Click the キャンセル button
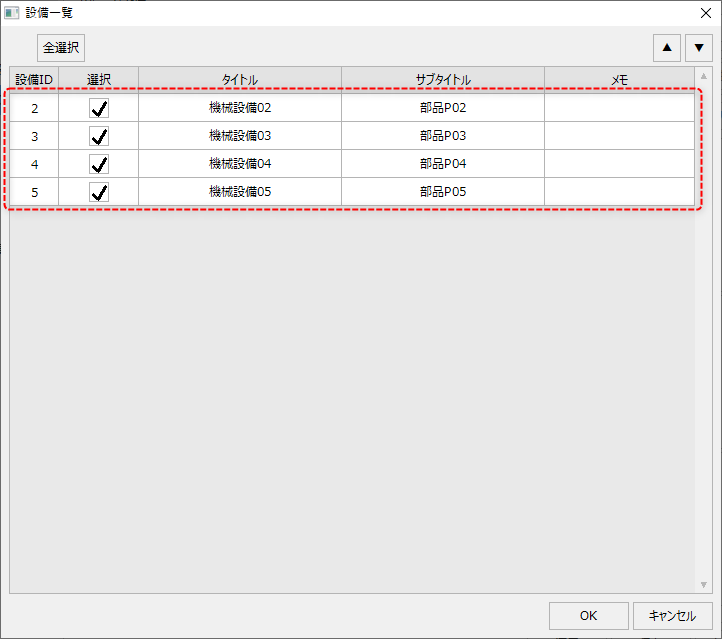The height and width of the screenshot is (639, 722). (672, 616)
